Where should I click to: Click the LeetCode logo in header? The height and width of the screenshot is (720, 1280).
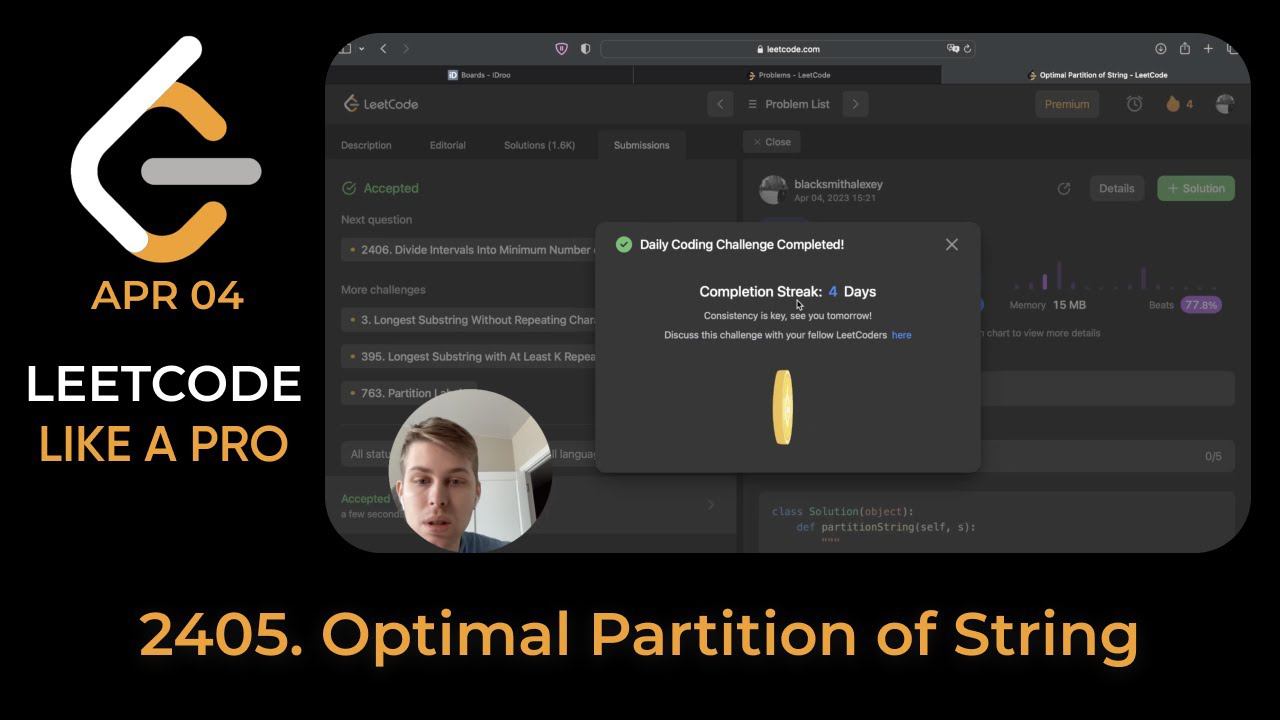pyautogui.click(x=380, y=104)
